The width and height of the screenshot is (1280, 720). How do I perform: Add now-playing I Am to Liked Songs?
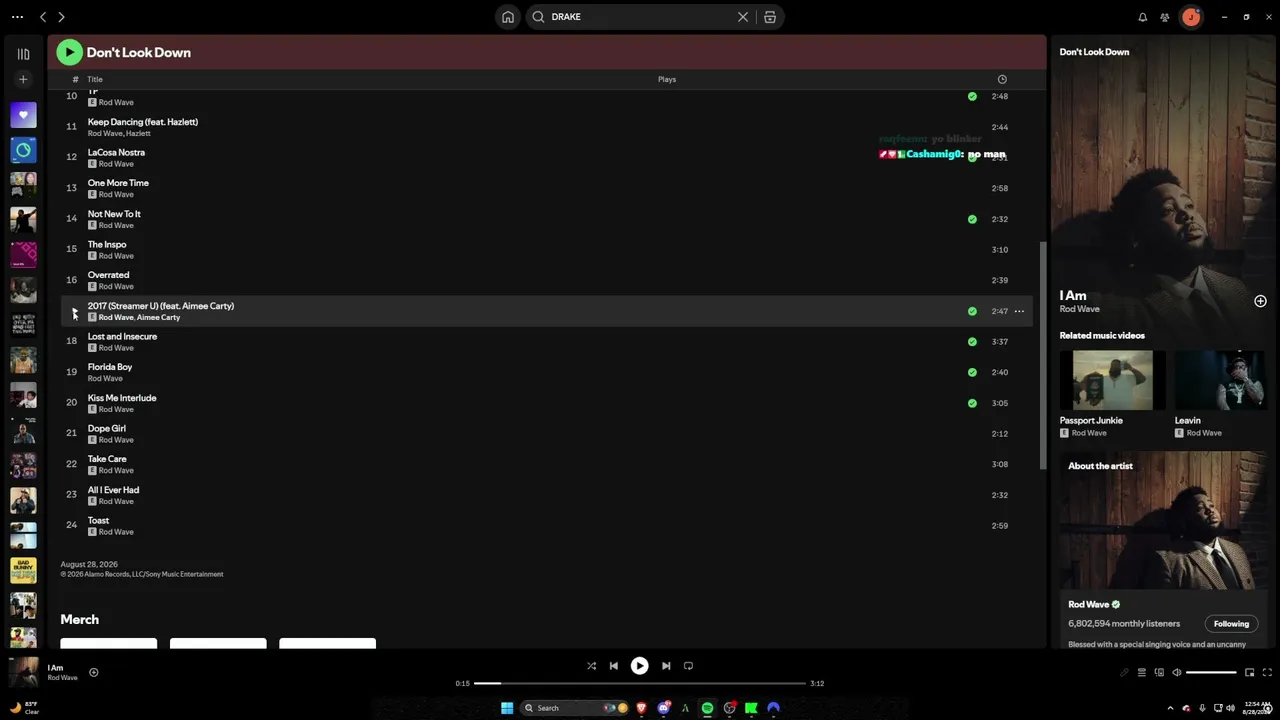(93, 673)
